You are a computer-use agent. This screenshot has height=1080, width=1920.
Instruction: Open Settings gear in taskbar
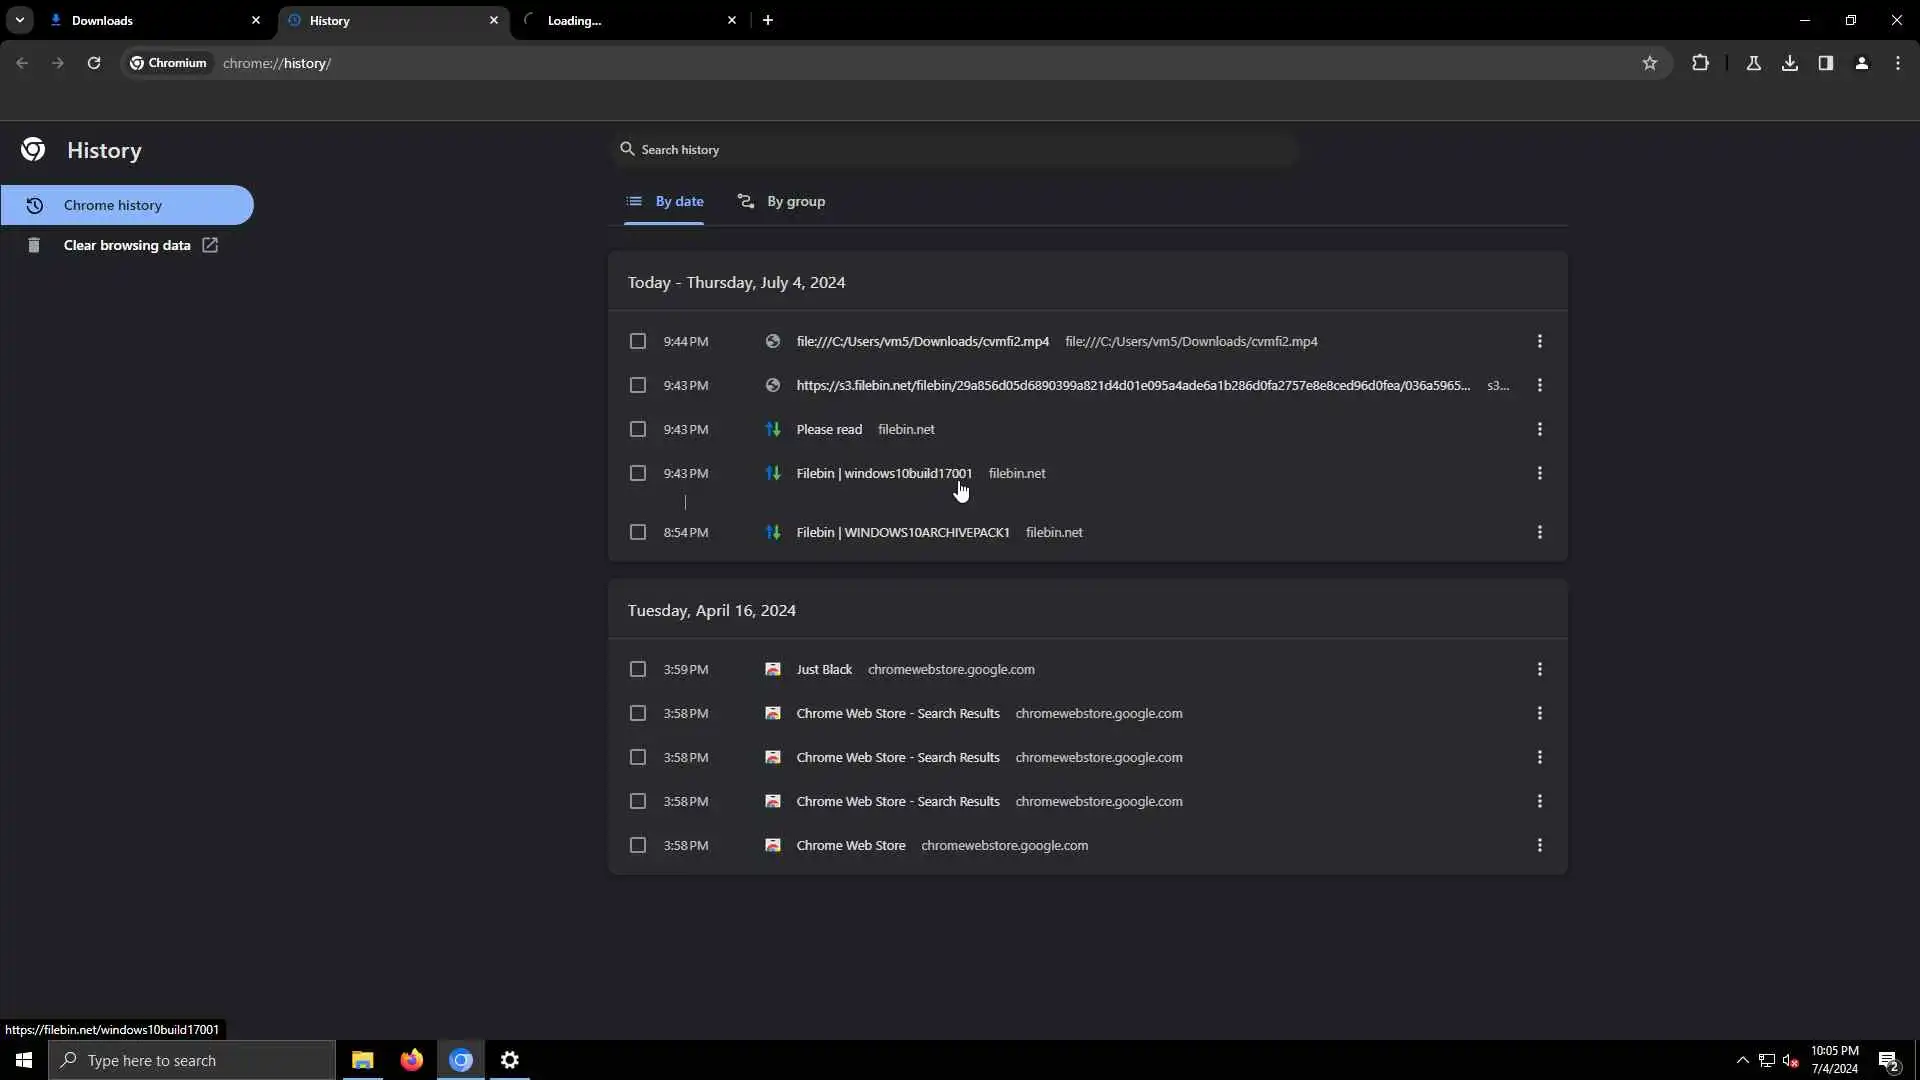pos(510,1060)
